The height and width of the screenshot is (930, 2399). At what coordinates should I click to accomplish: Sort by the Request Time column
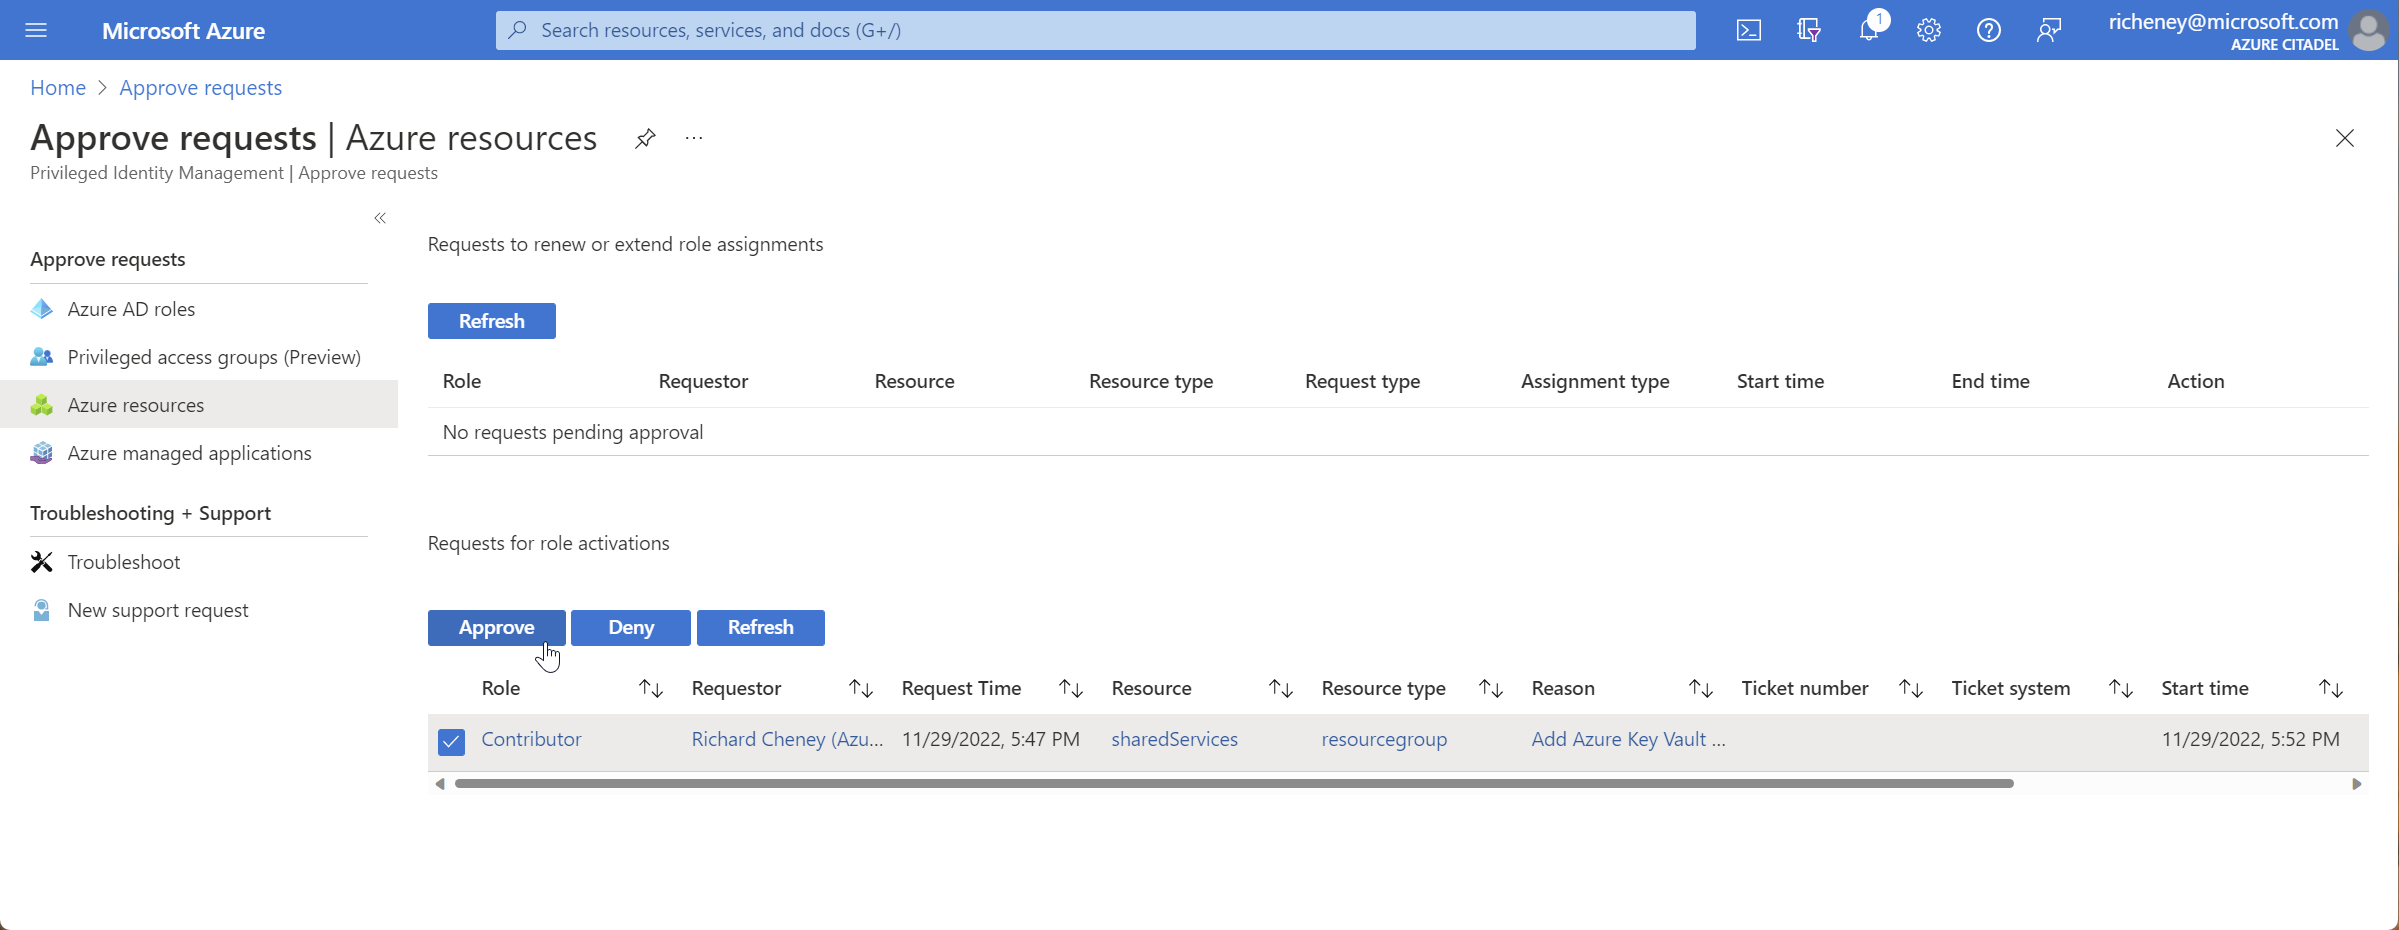pos(1071,688)
